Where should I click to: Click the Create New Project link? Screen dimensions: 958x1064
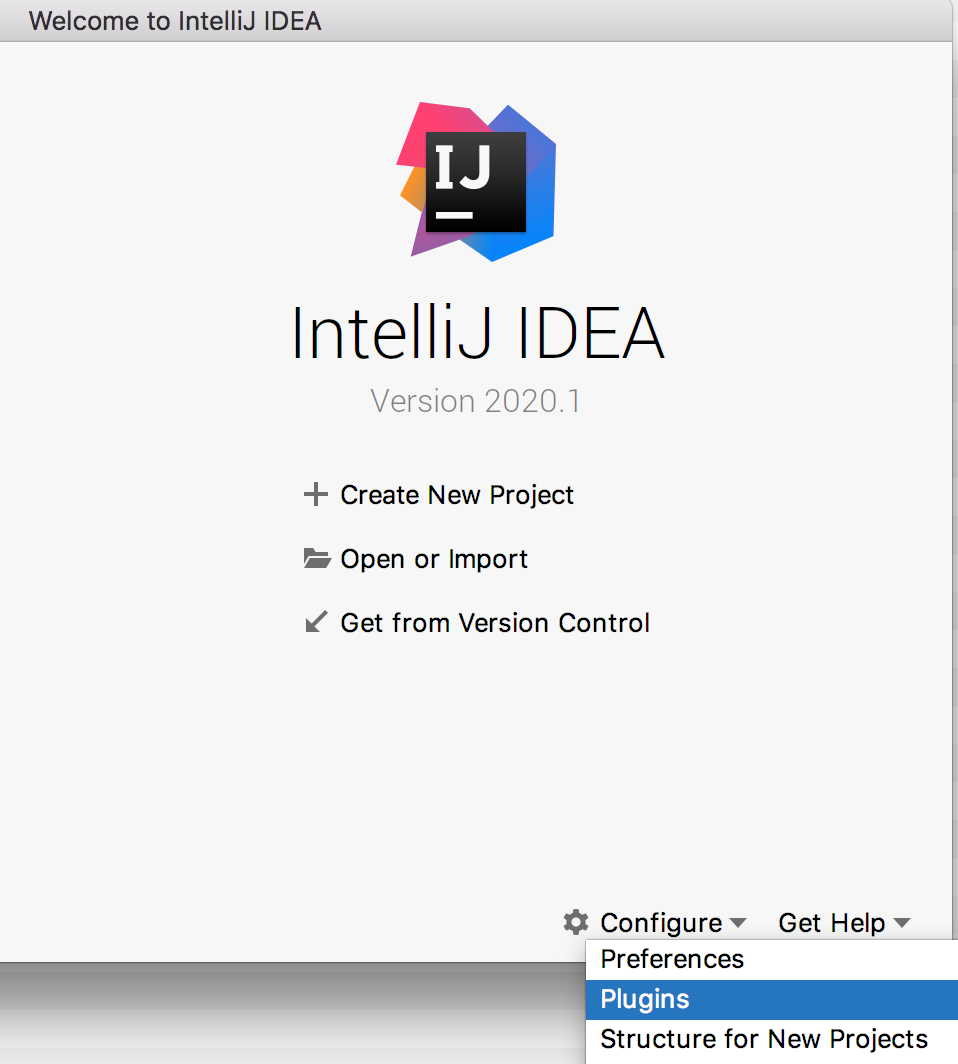pos(457,495)
